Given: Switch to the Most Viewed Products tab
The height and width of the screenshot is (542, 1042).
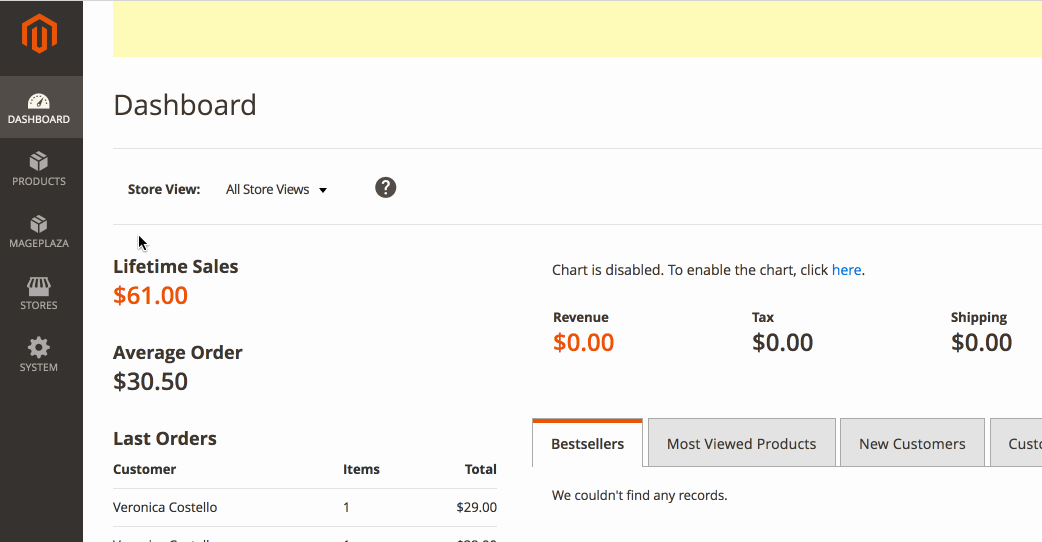Looking at the screenshot, I should [742, 443].
